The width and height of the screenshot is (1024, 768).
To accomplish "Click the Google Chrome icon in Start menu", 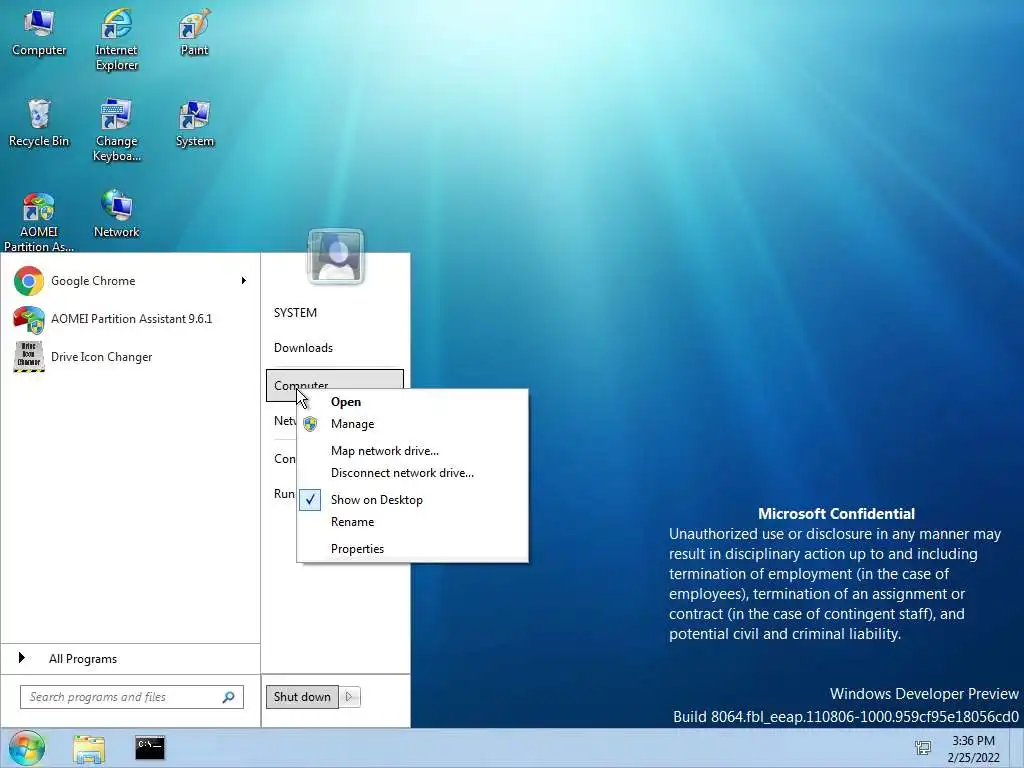I will [29, 281].
